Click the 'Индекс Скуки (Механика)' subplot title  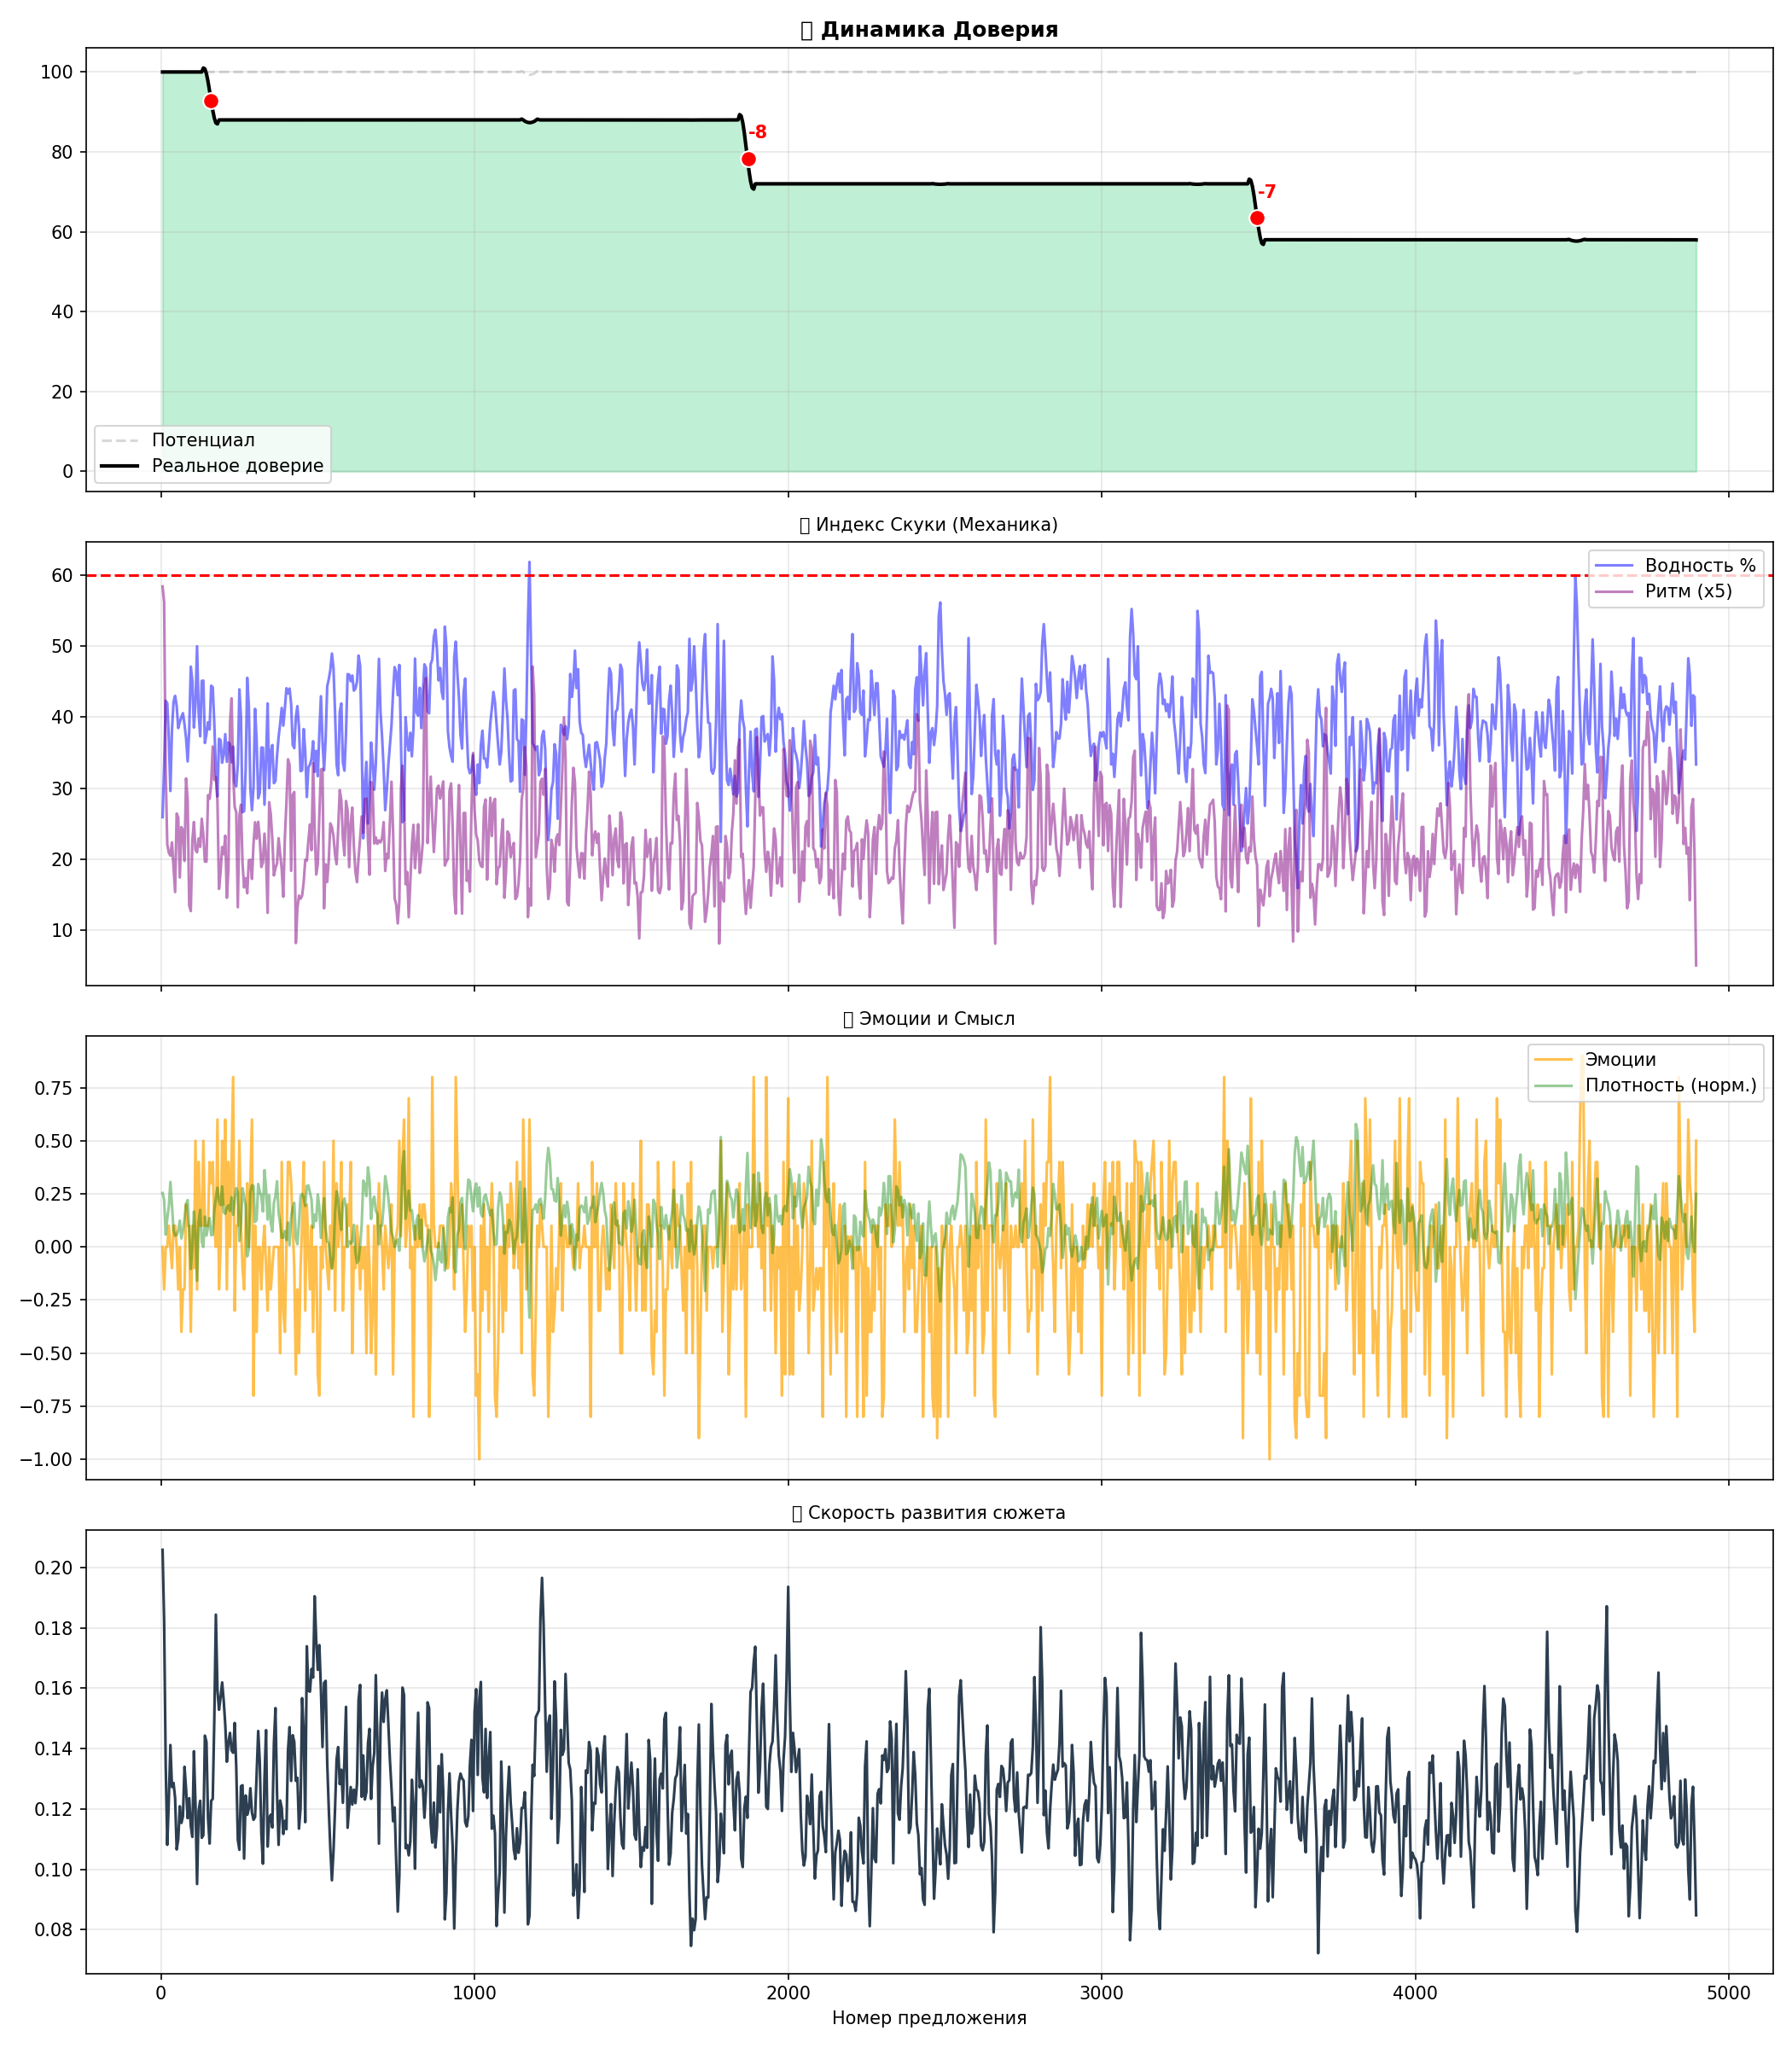(936, 525)
